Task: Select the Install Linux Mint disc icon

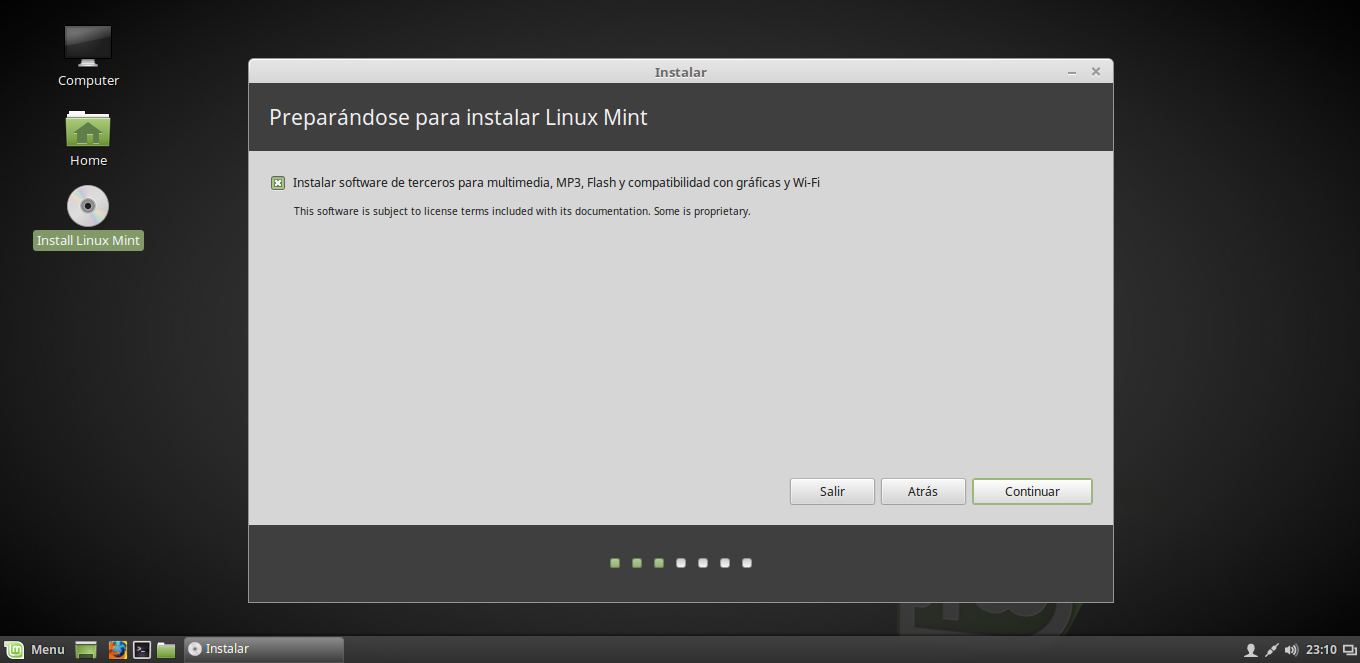Action: (88, 217)
